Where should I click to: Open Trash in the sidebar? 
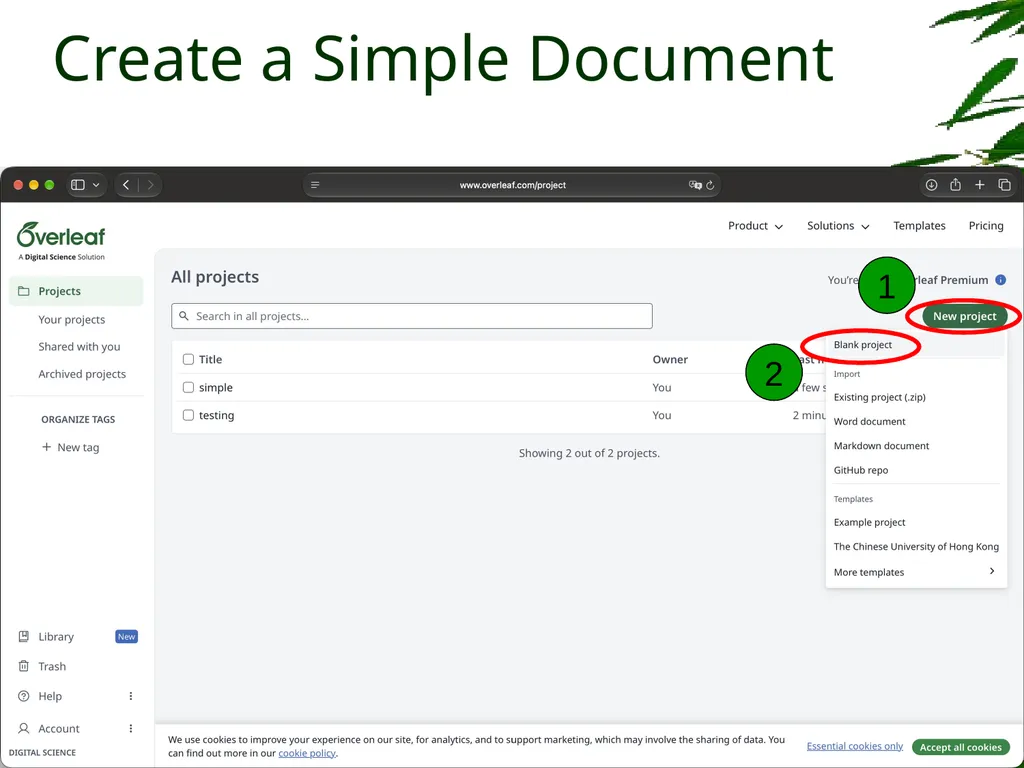point(52,666)
